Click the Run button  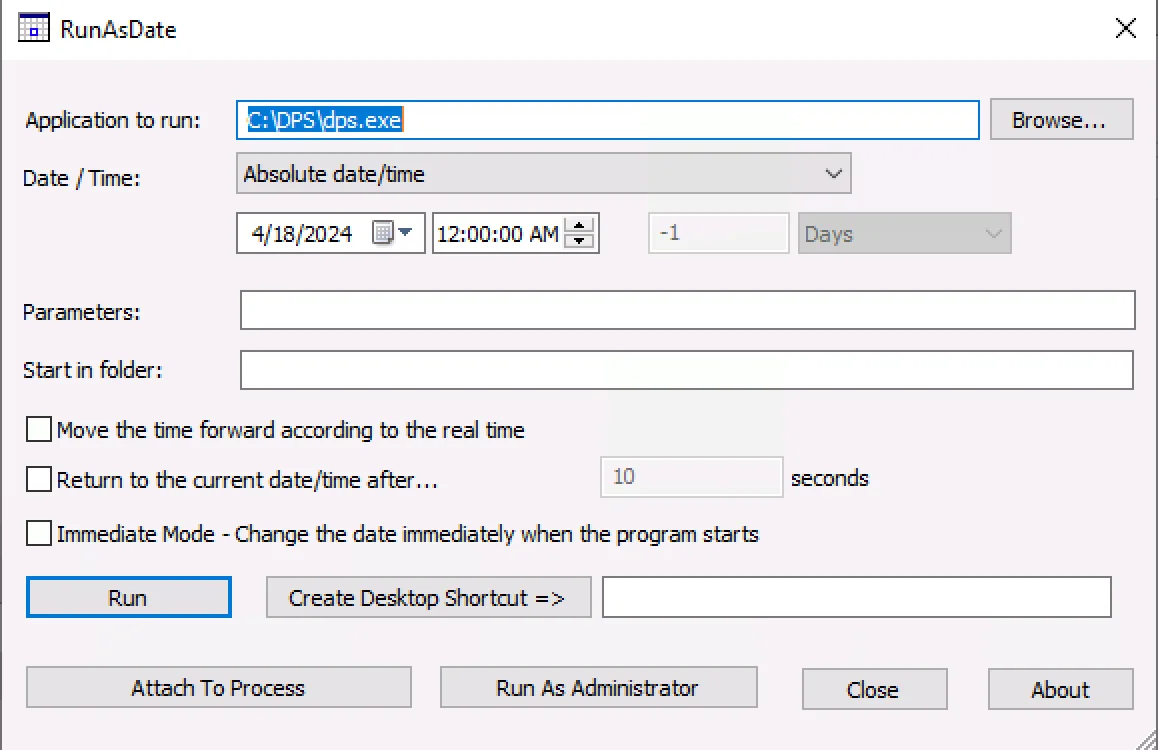[129, 597]
